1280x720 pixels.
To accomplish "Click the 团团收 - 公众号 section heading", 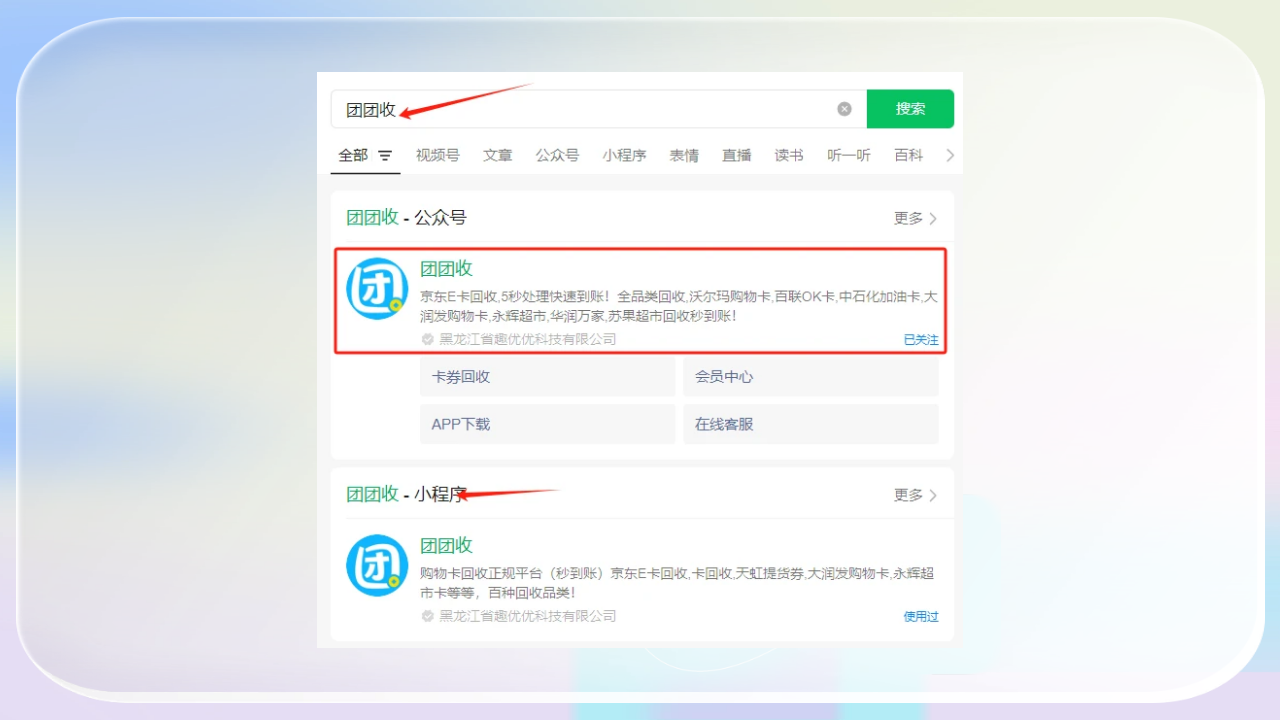I will pos(406,218).
